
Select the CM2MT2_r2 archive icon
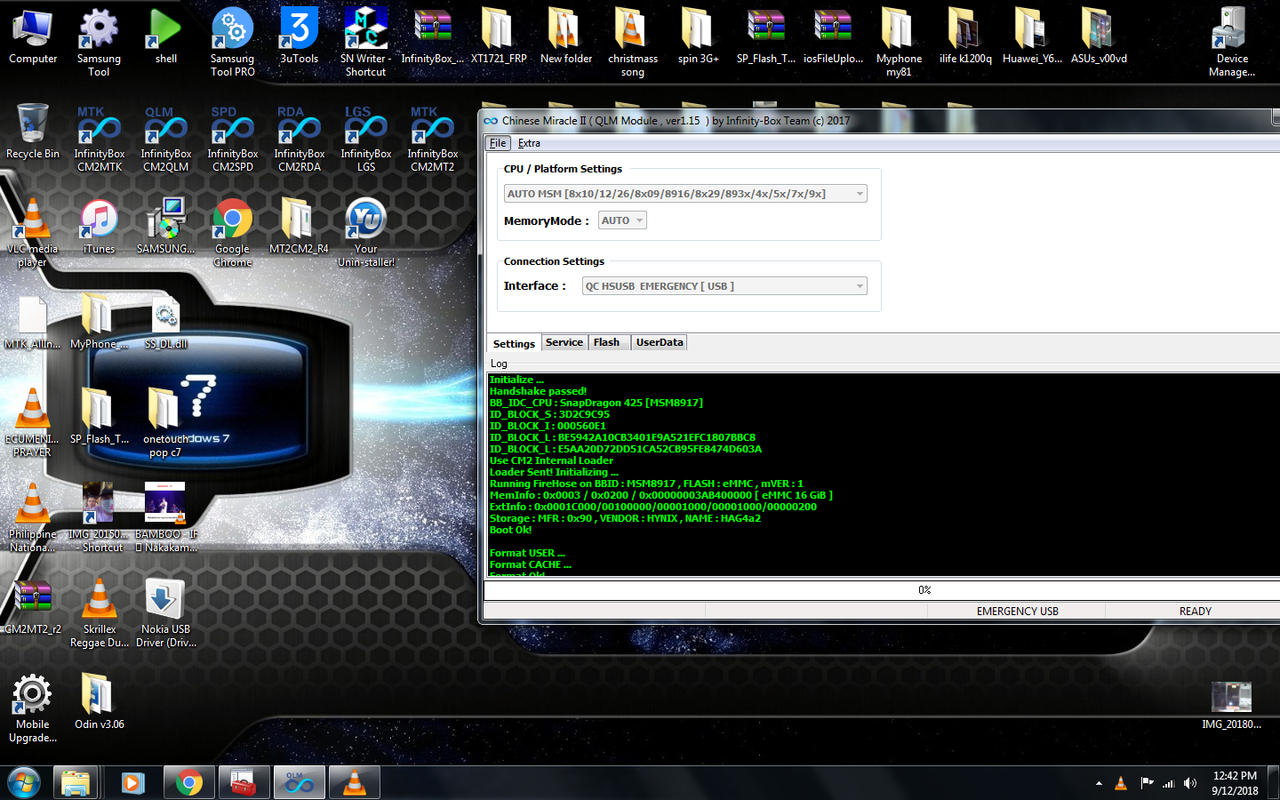pyautogui.click(x=32, y=607)
